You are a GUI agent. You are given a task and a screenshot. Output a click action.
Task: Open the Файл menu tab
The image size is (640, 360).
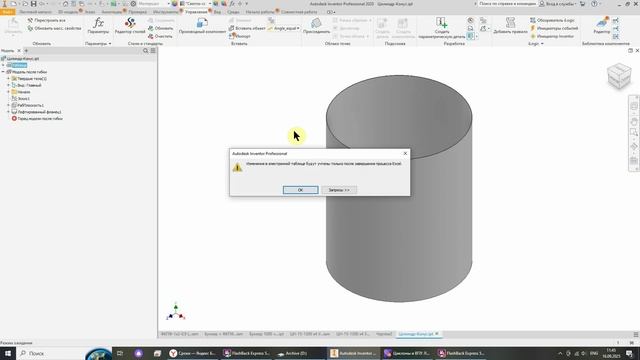pyautogui.click(x=7, y=12)
